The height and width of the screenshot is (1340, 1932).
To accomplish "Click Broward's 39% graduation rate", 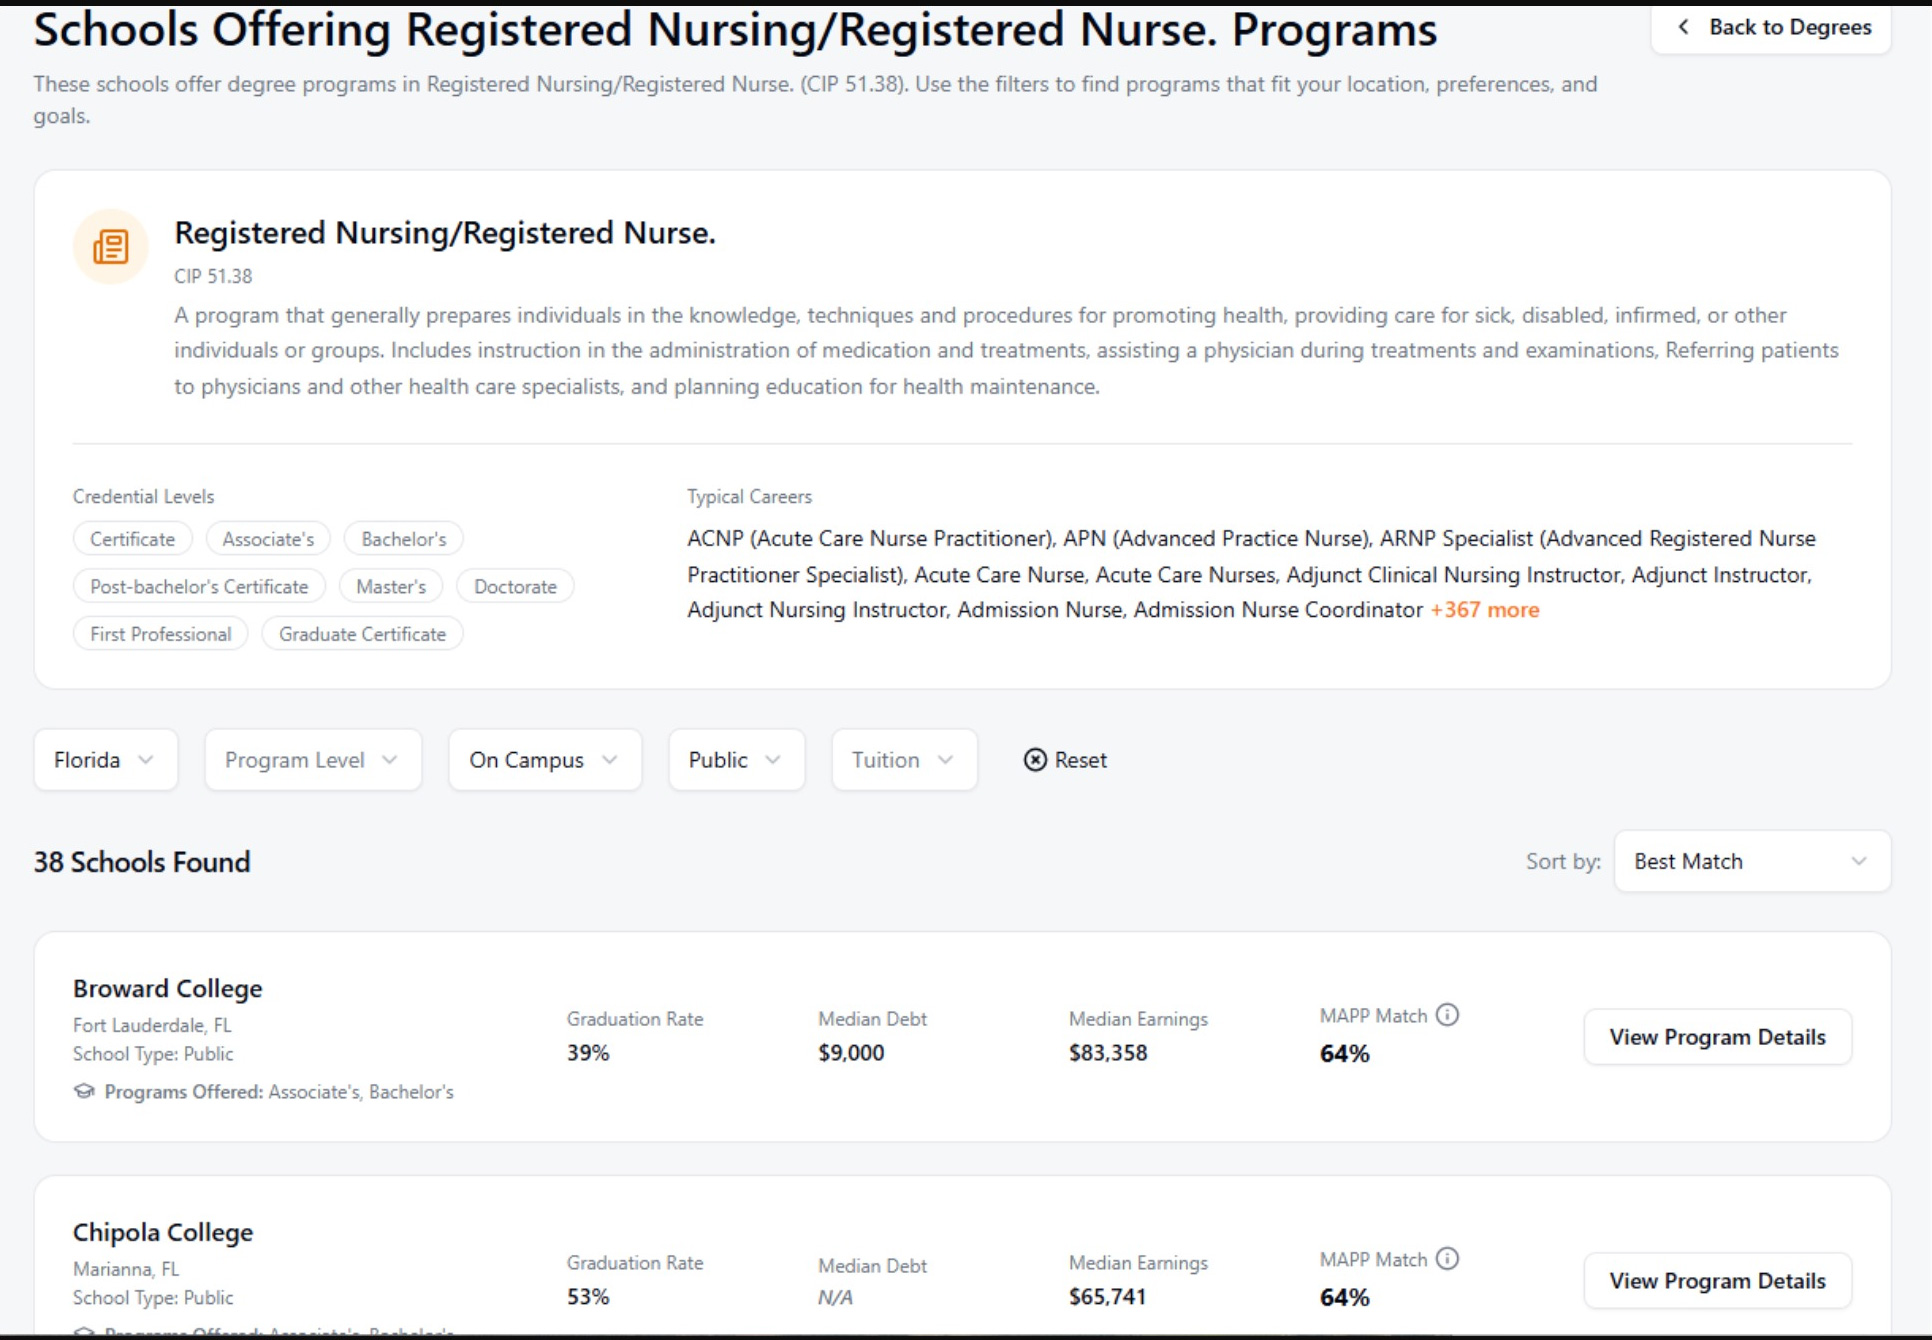I will 588,1053.
